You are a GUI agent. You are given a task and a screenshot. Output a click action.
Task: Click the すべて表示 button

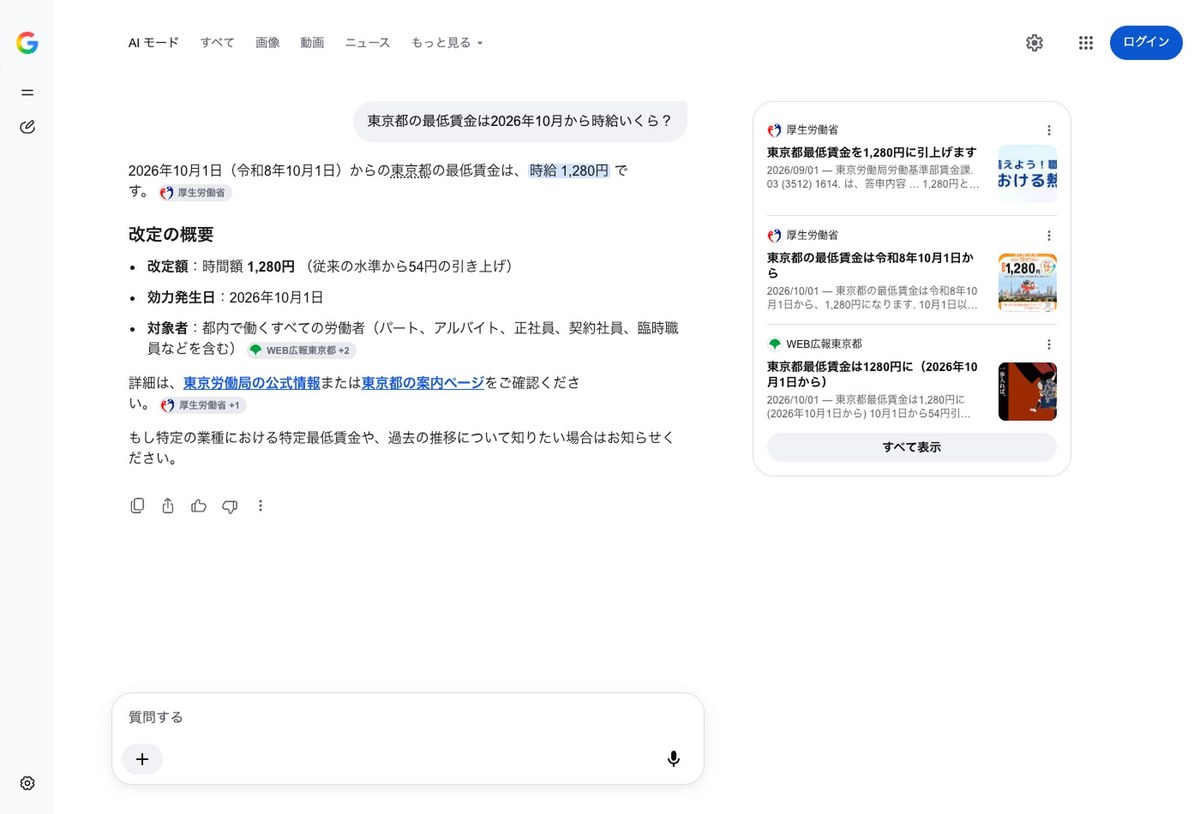tap(911, 447)
